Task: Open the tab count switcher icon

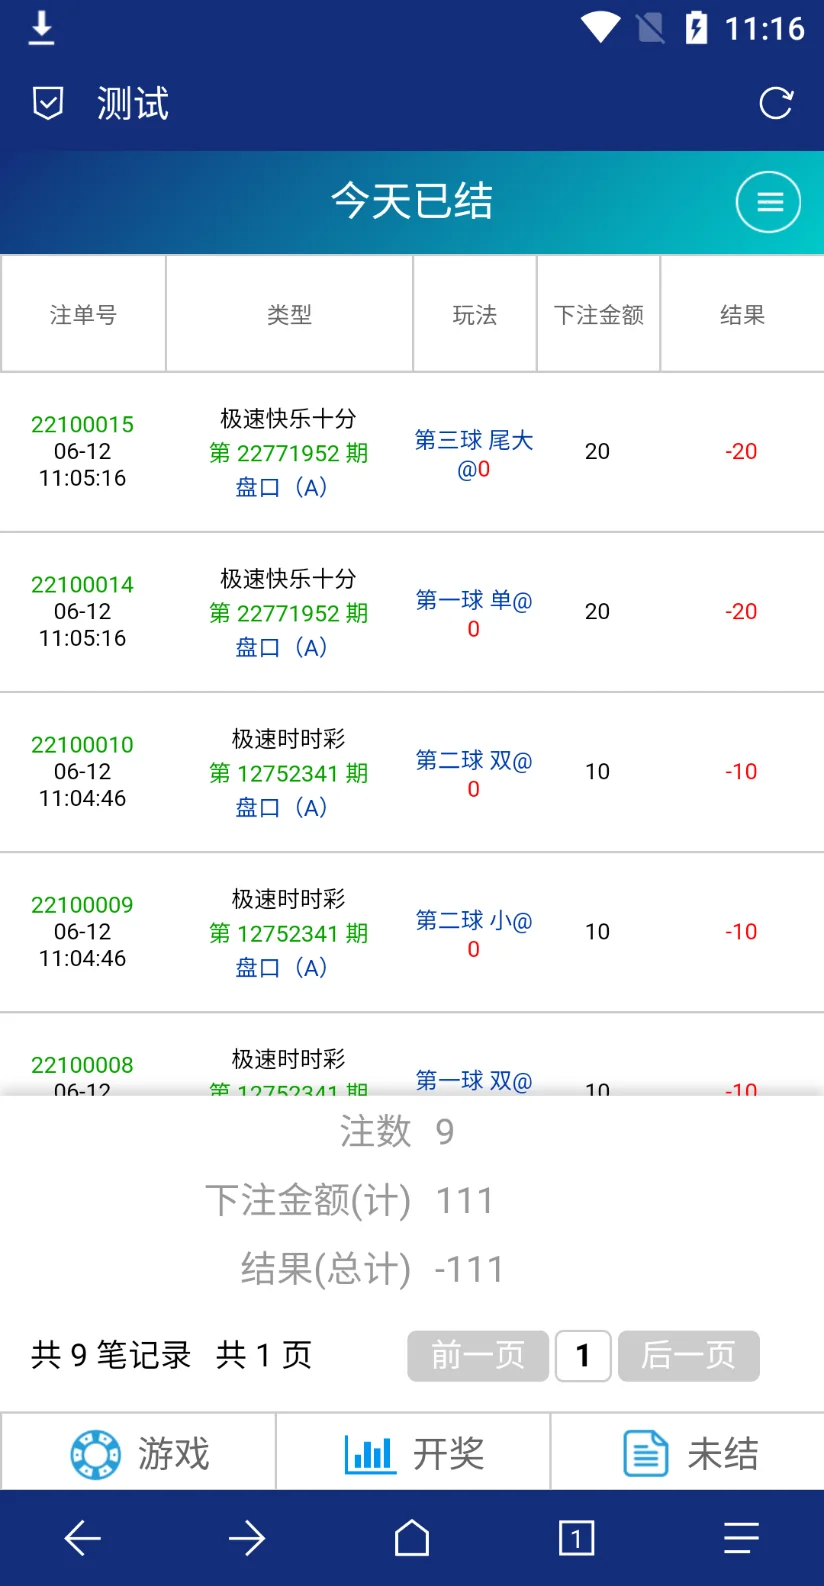Action: [576, 1538]
